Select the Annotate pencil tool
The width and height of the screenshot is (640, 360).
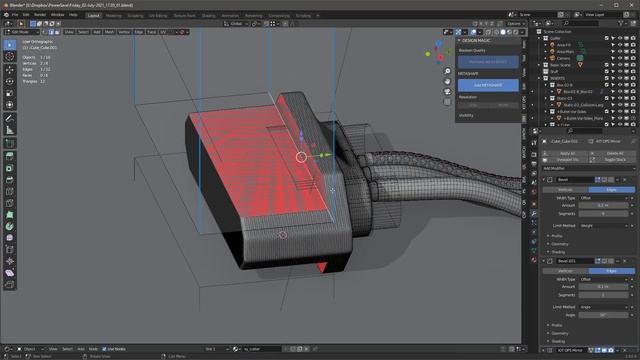click(x=10, y=118)
